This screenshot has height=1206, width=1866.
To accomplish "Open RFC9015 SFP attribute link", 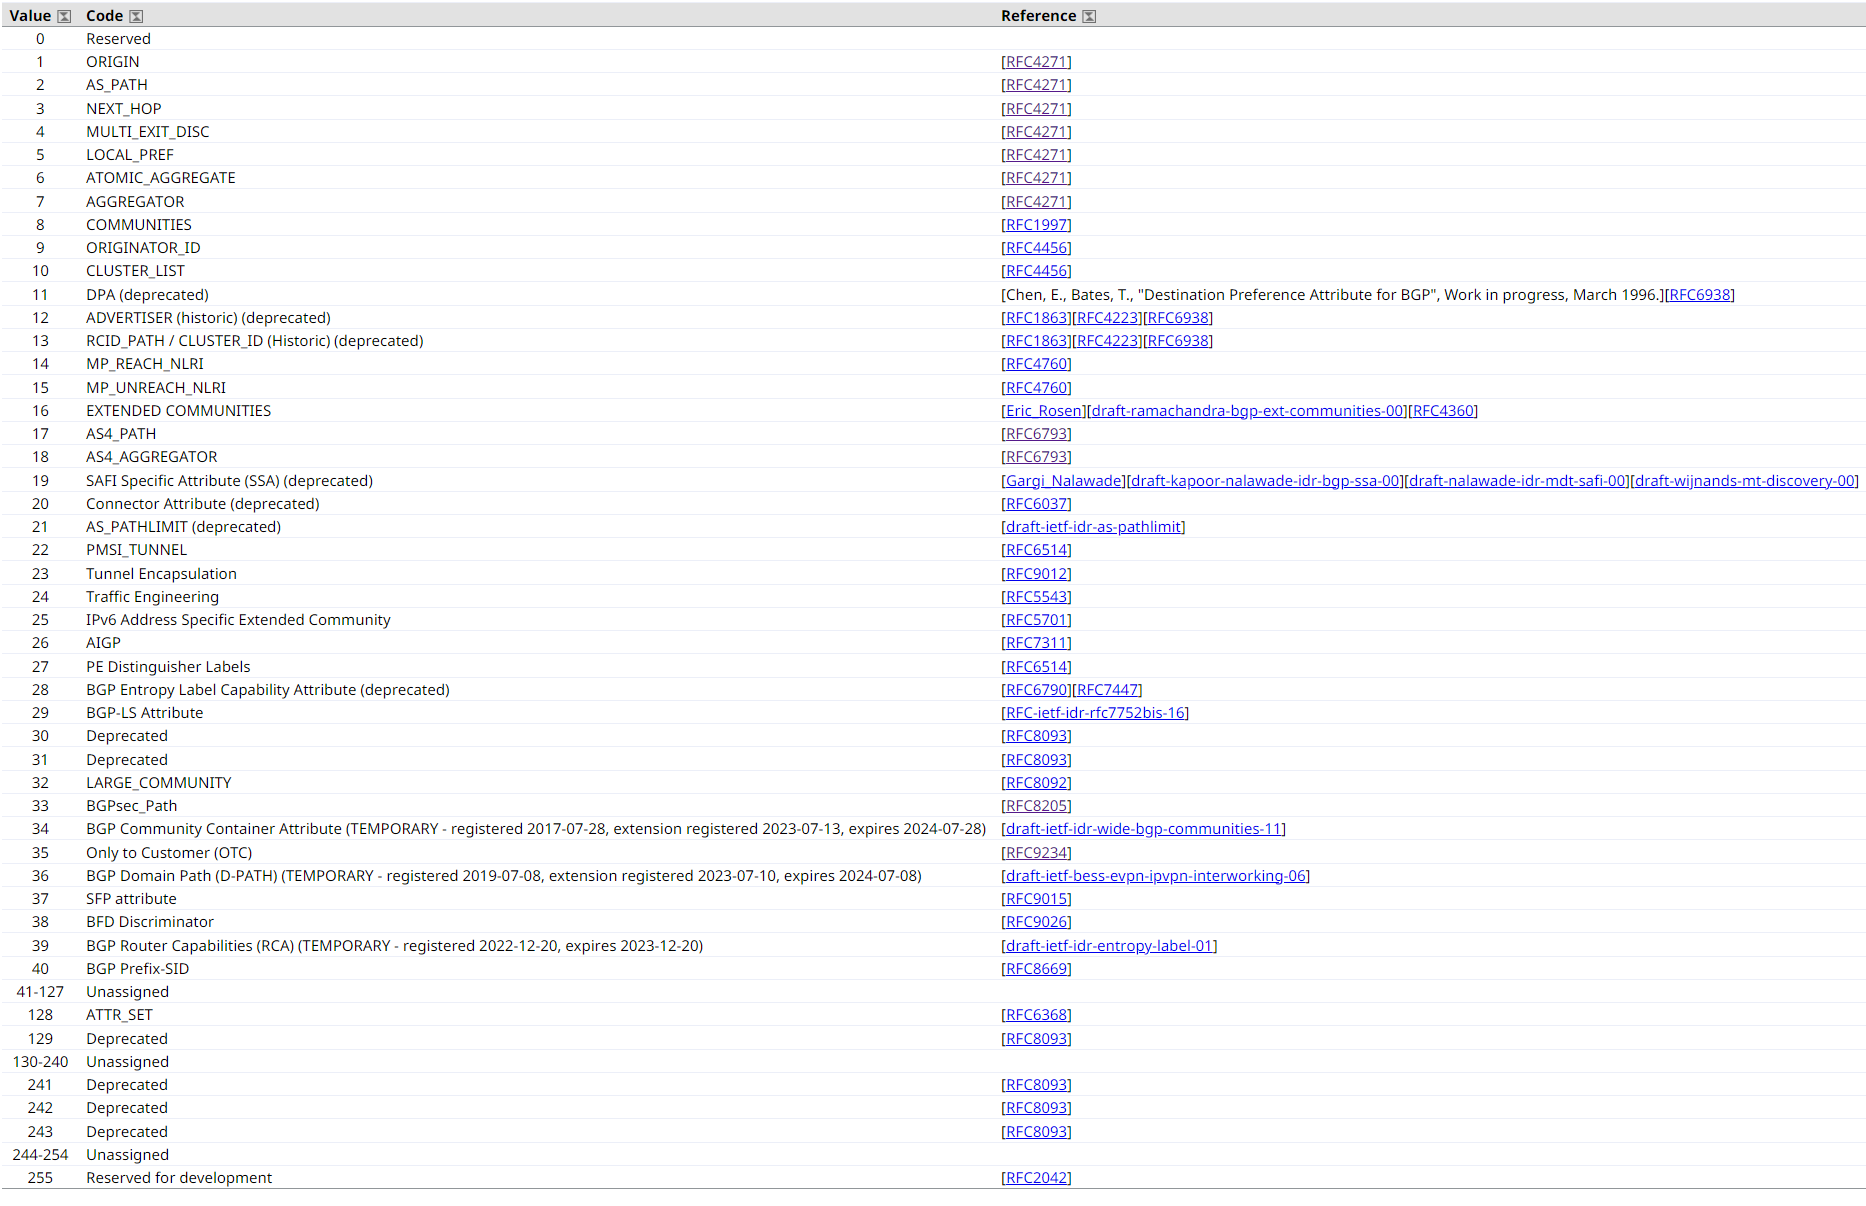I will (x=1036, y=899).
